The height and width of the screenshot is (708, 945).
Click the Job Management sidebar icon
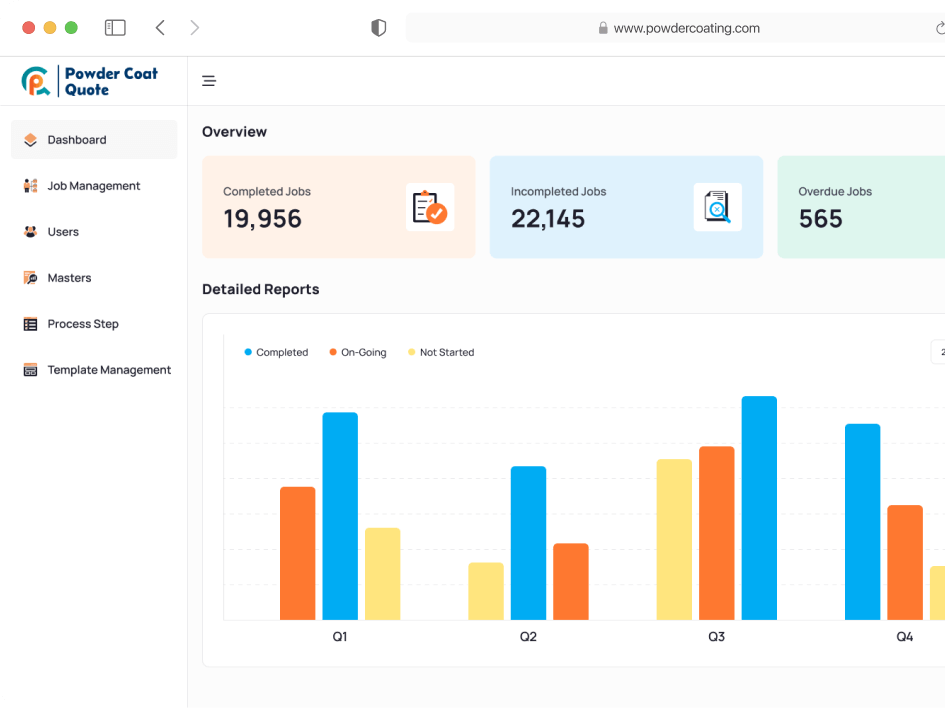[30, 186]
